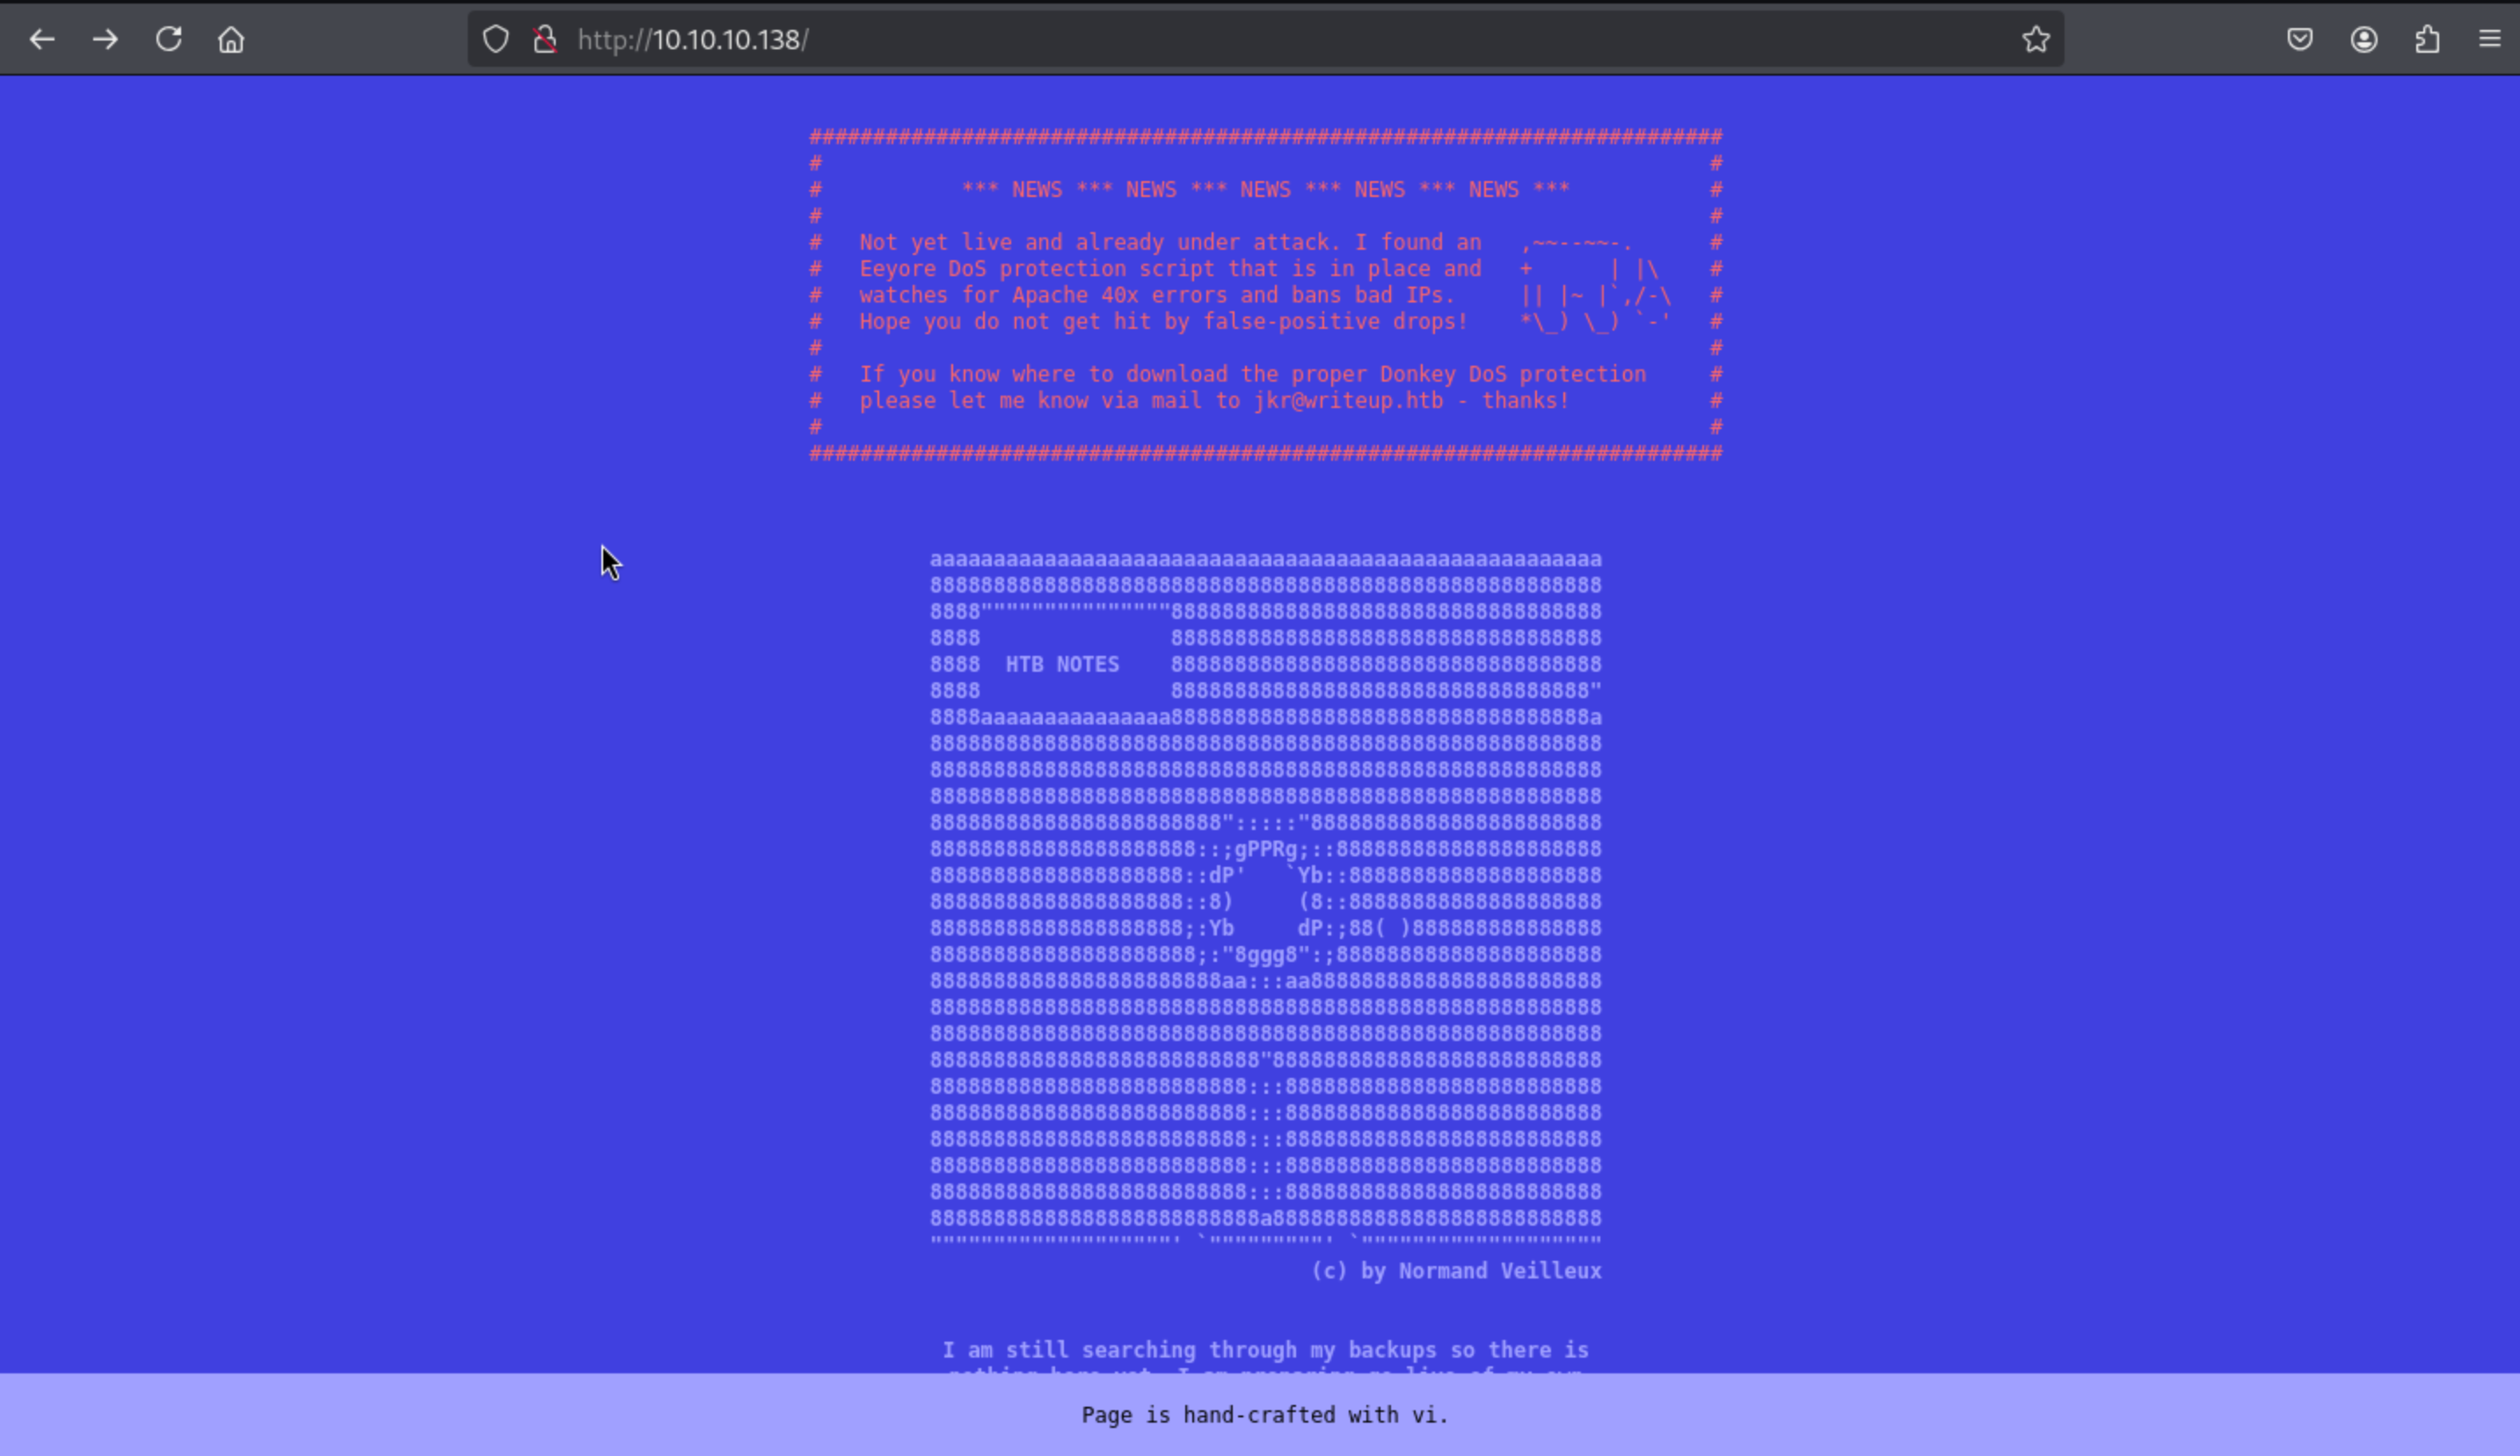
Task: Click 'I am still searching through my backups' paragraph
Action: pyautogui.click(x=1264, y=1350)
